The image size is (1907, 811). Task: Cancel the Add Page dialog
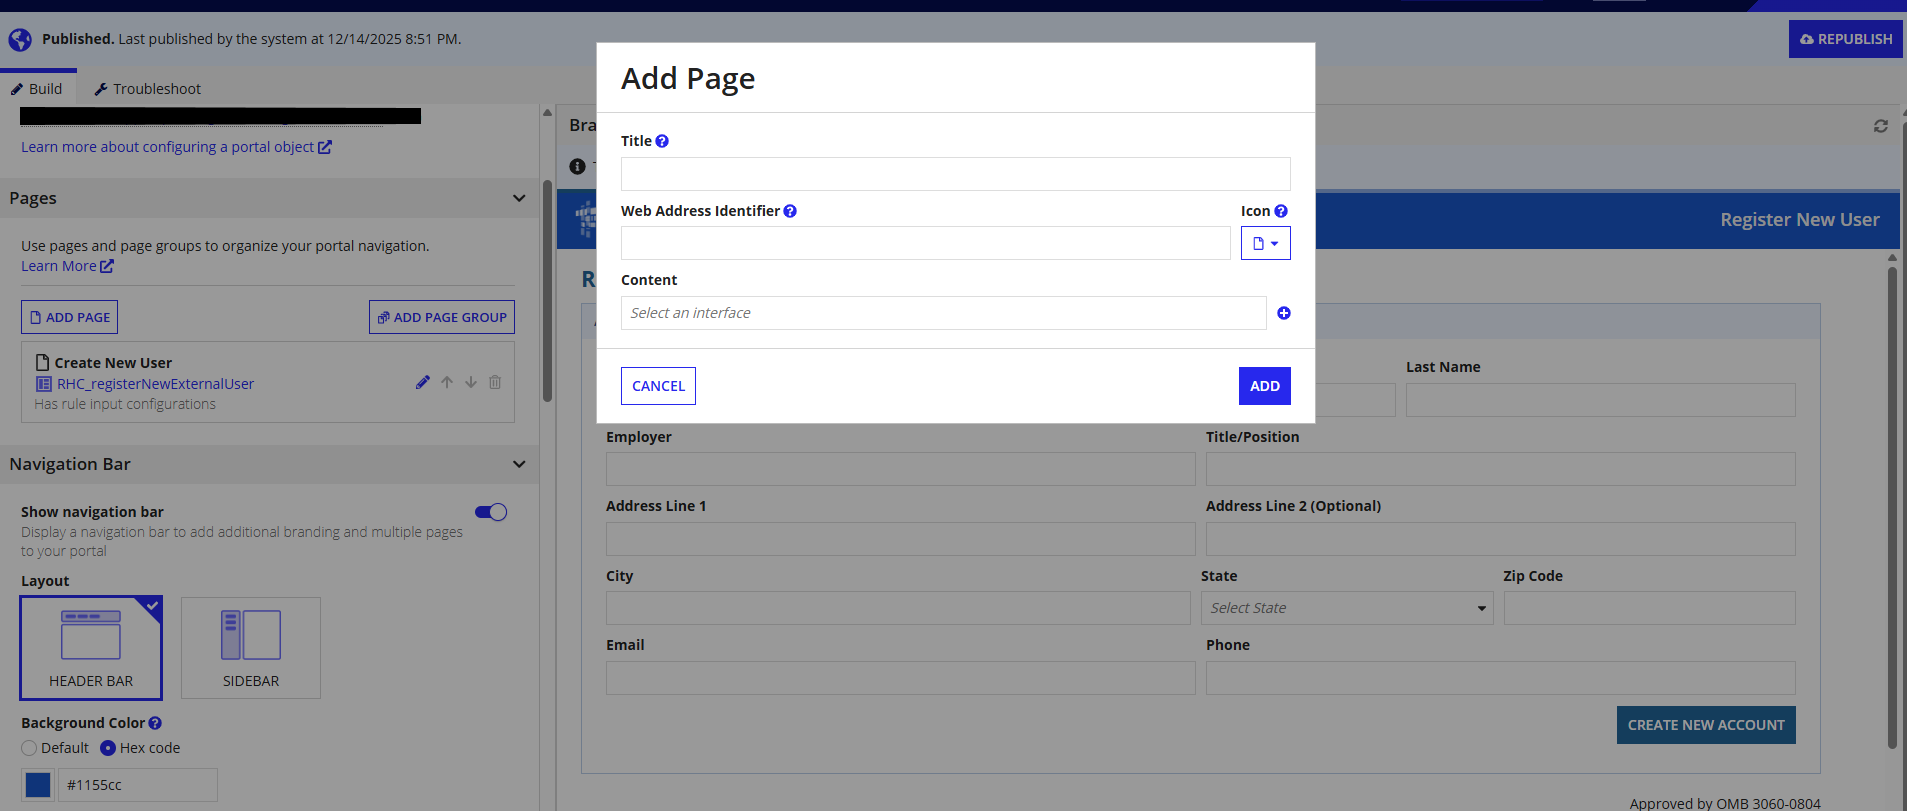(658, 386)
